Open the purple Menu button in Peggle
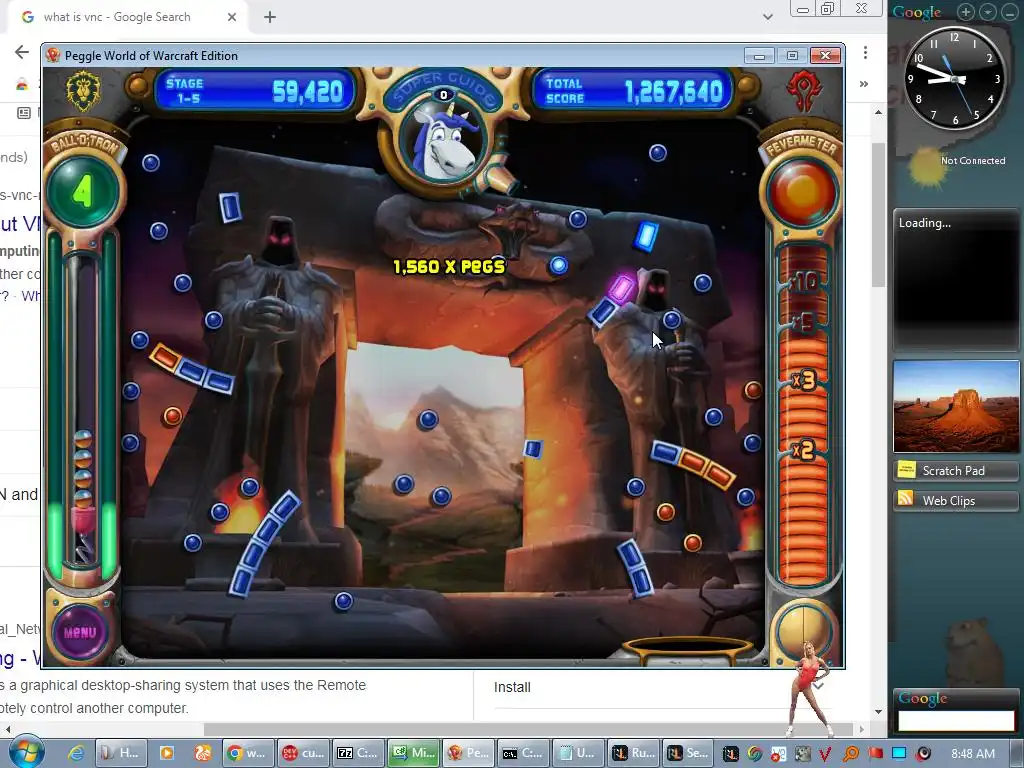 tap(80, 632)
